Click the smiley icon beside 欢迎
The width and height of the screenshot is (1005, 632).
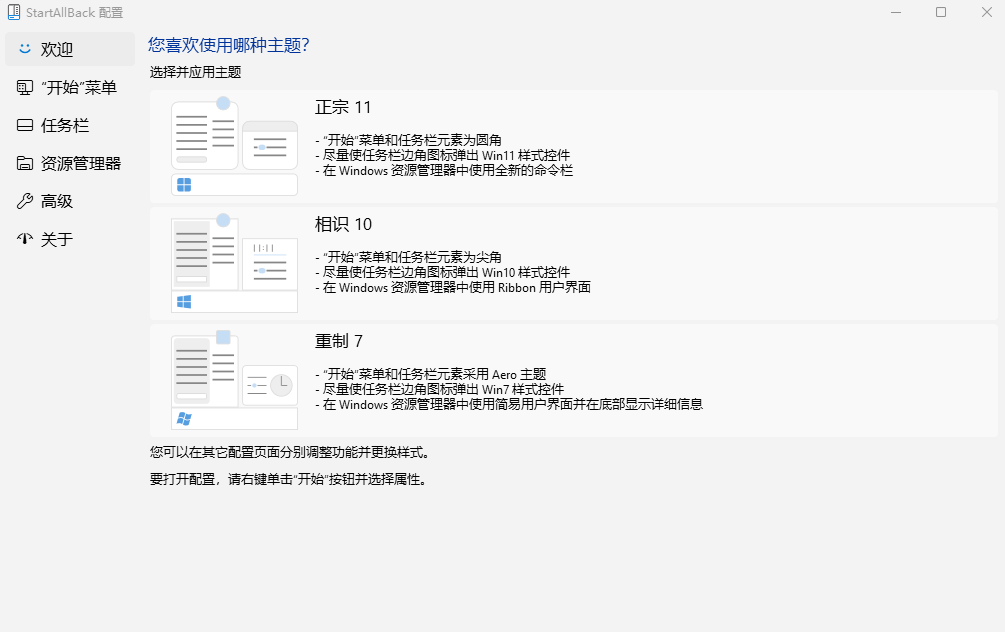point(25,49)
